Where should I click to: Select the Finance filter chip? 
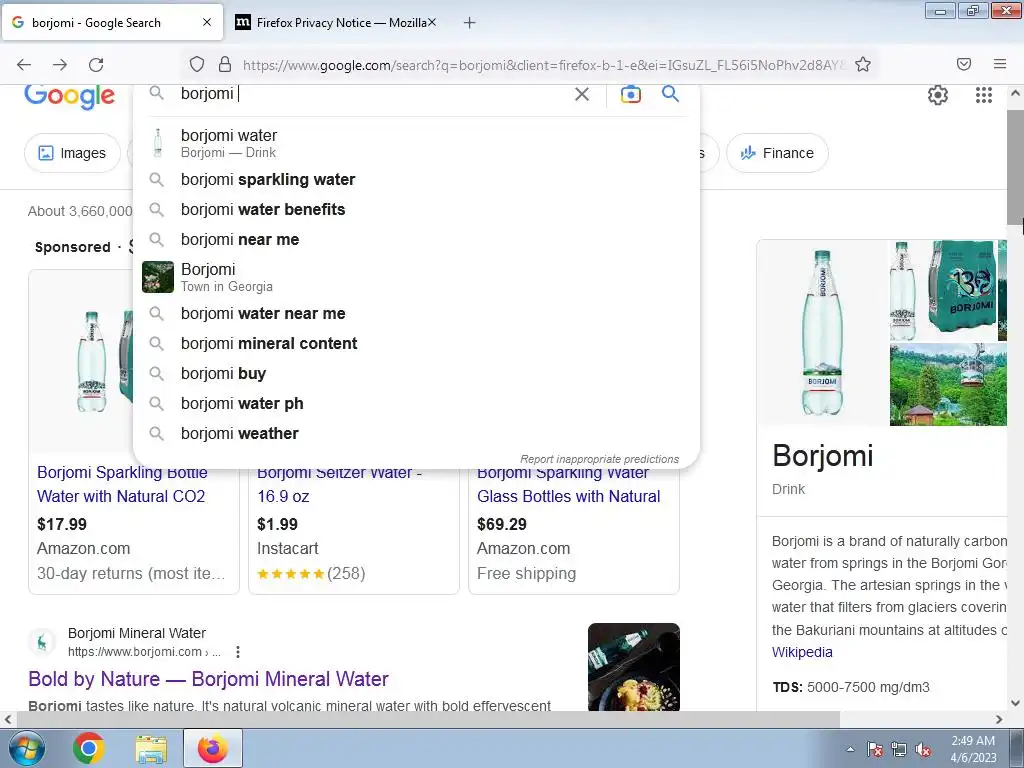[777, 153]
